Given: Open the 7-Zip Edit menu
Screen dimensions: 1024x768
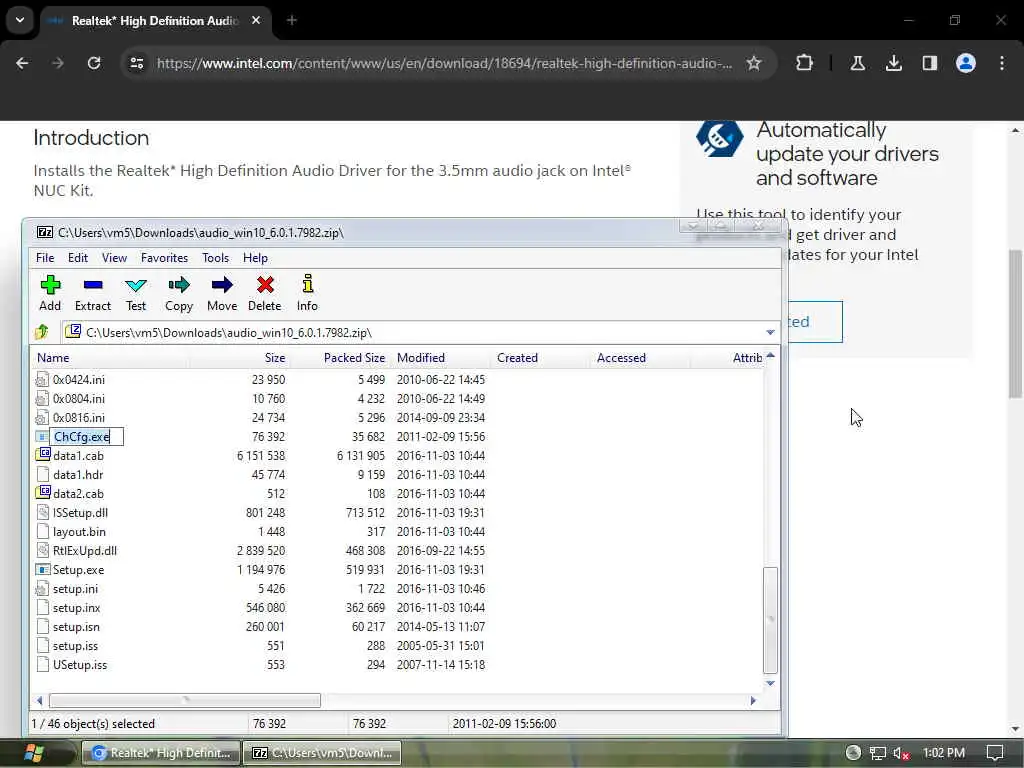Looking at the screenshot, I should (78, 258).
